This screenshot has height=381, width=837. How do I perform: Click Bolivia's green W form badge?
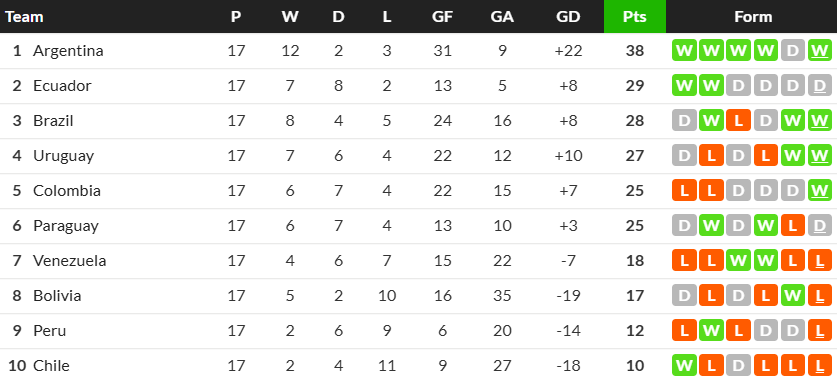792,296
